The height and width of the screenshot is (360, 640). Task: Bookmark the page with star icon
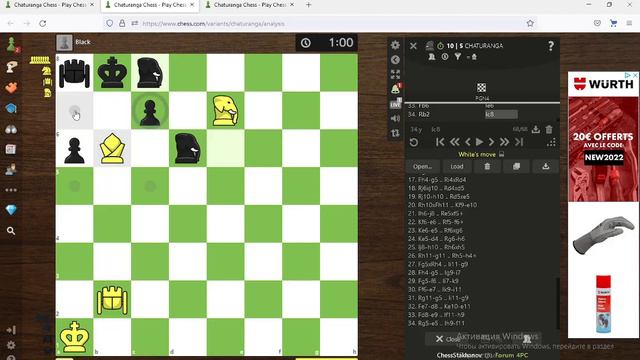pyautogui.click(x=530, y=24)
